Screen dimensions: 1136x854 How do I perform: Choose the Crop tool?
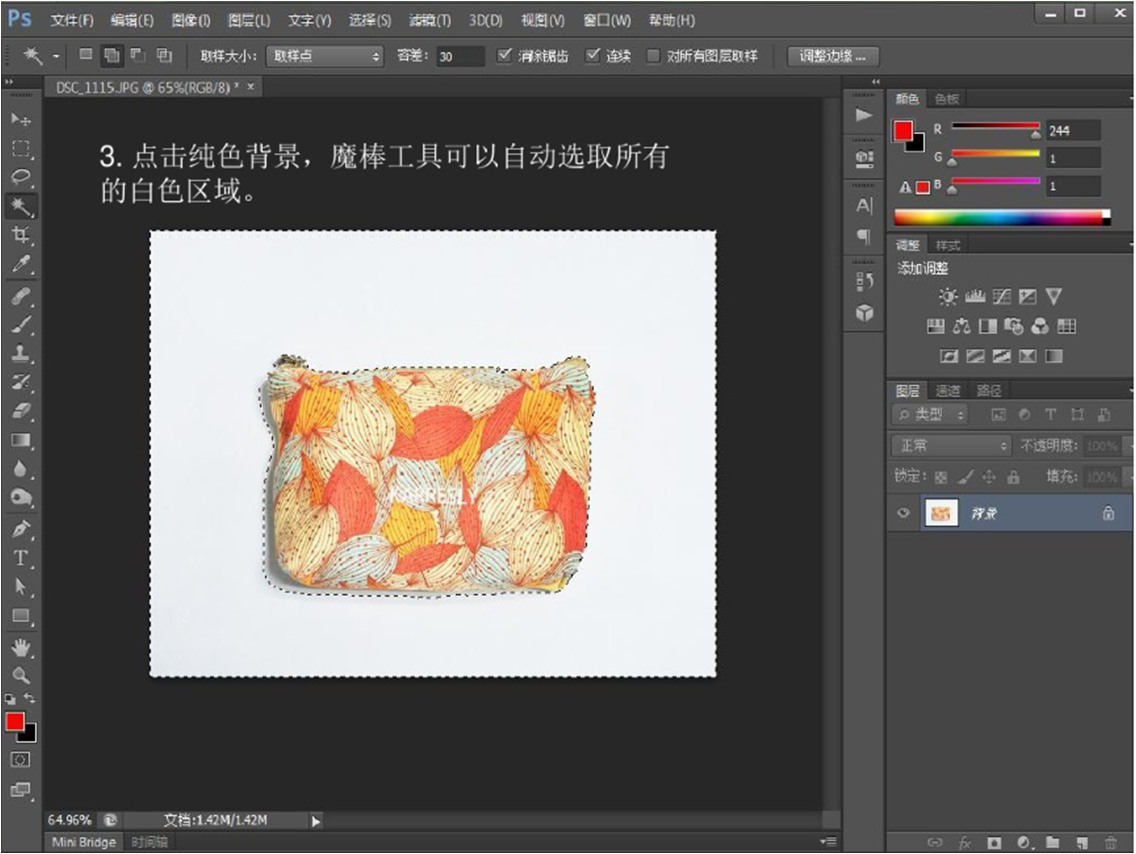(20, 235)
